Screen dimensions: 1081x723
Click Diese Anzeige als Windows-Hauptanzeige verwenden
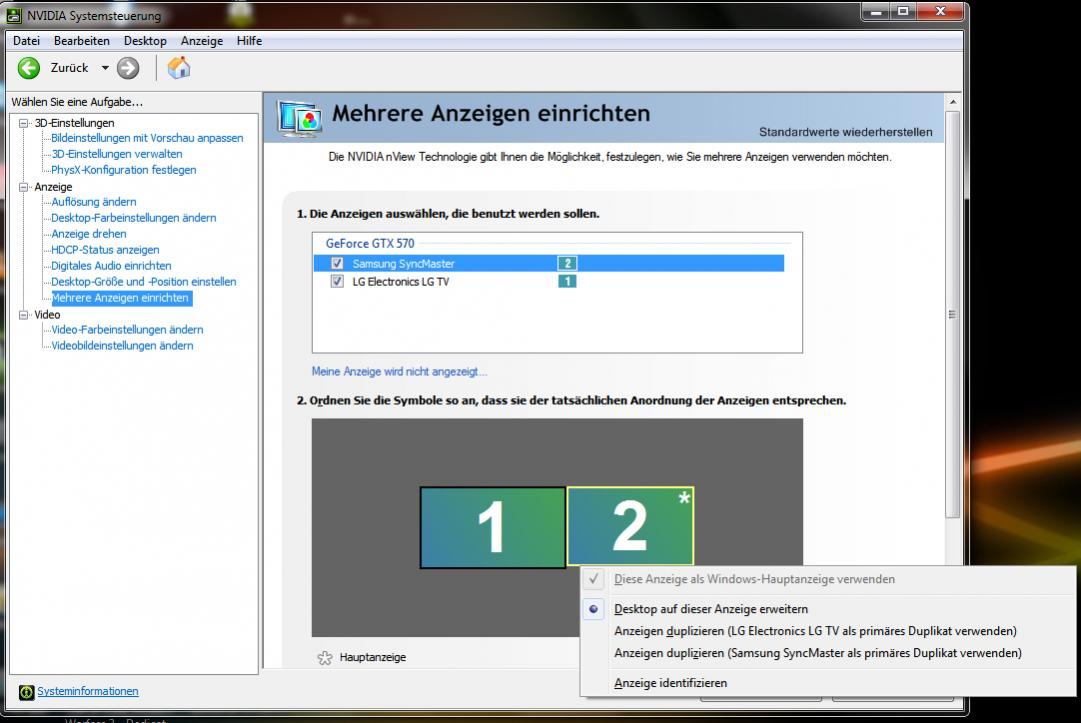pos(754,579)
